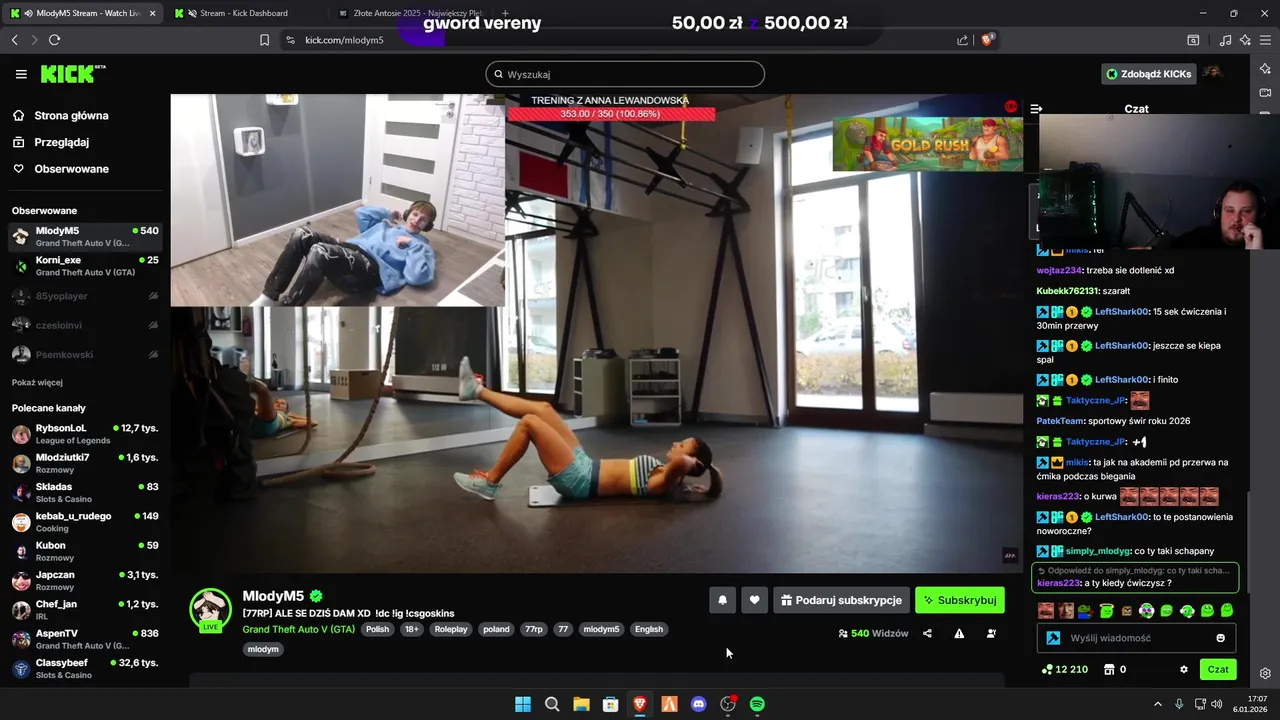Viewport: 1280px width, 720px height.
Task: Collapse the chat panel arrow icon
Action: [x=1036, y=108]
